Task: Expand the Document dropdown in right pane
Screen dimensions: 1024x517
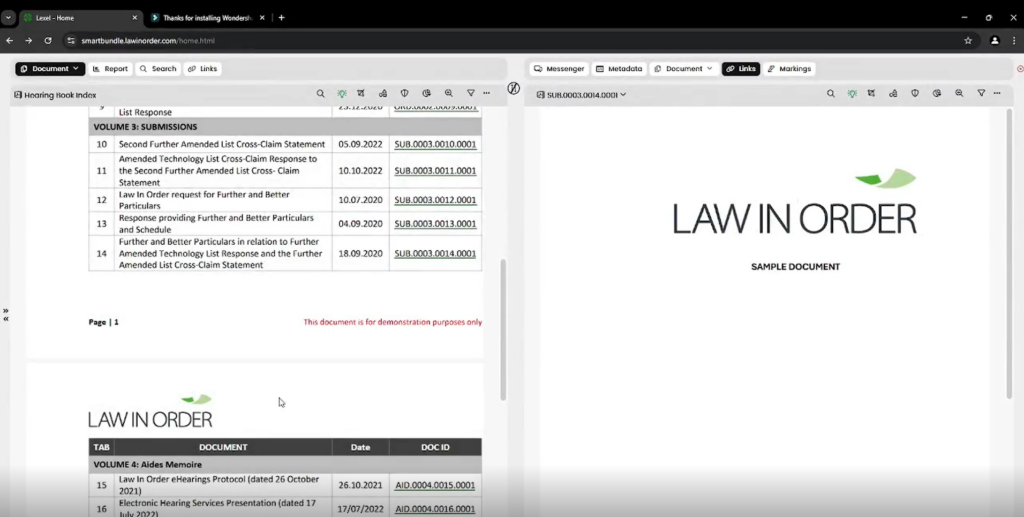Action: (684, 69)
